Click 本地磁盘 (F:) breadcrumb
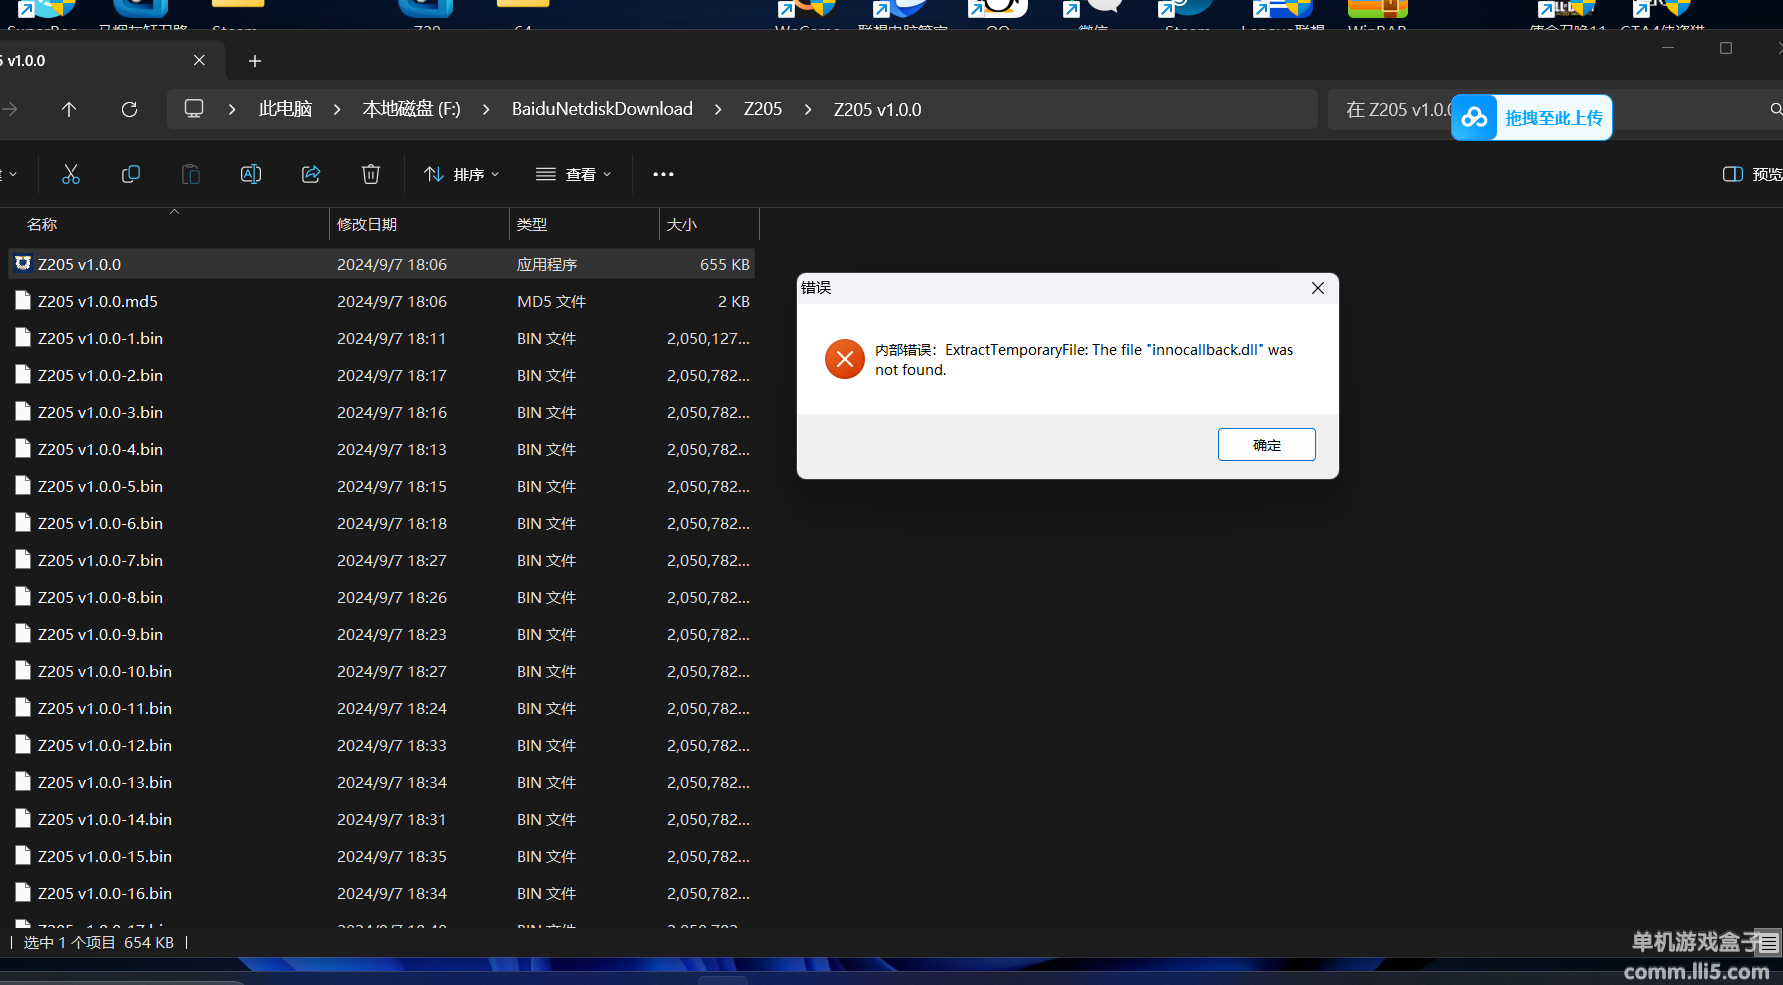 point(411,109)
